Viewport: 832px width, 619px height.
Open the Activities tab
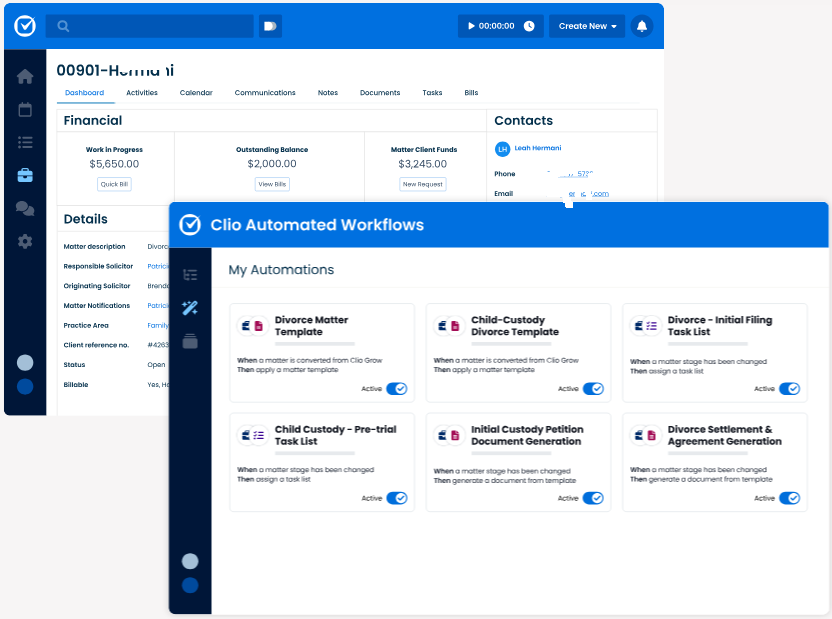(142, 92)
